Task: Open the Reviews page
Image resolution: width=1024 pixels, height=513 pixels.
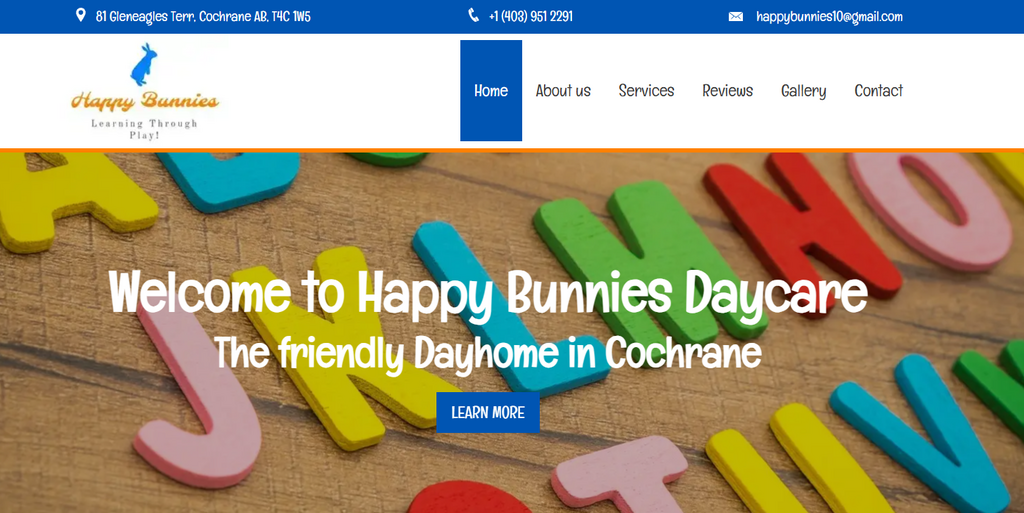Action: (727, 91)
